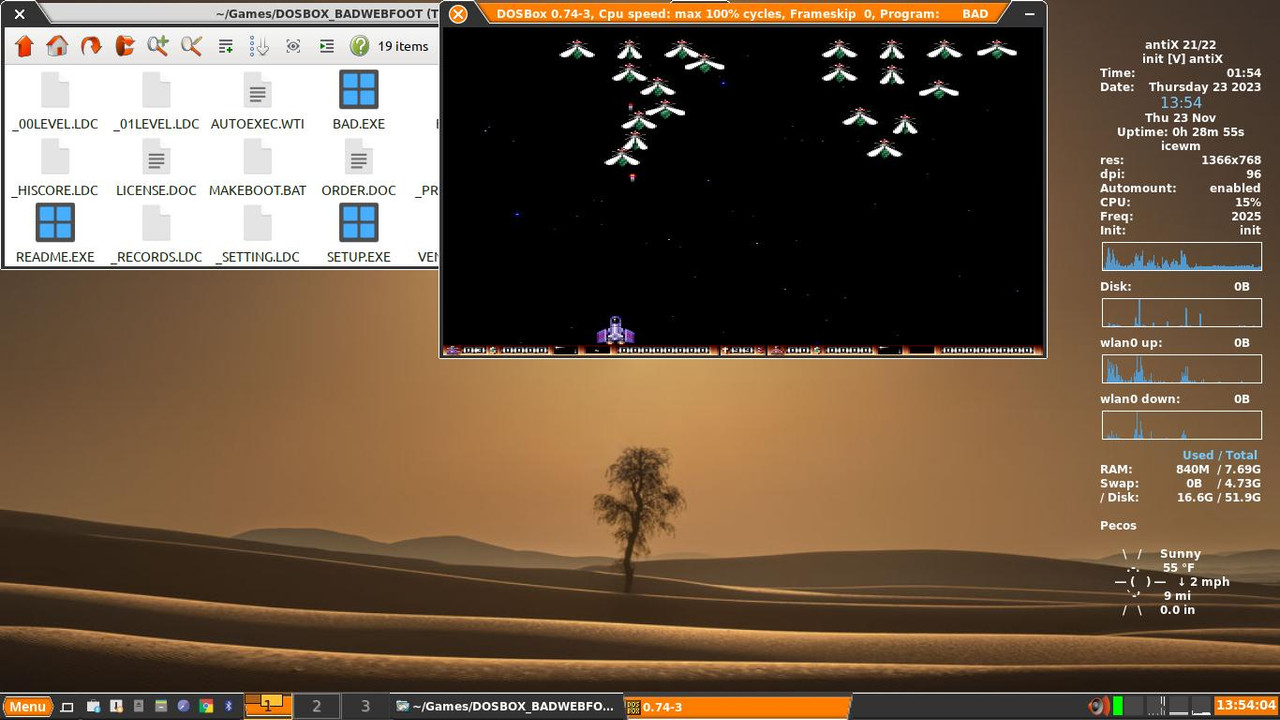Viewport: 1280px width, 720px height.
Task: Zoom in the file manager icons
Action: 158,46
